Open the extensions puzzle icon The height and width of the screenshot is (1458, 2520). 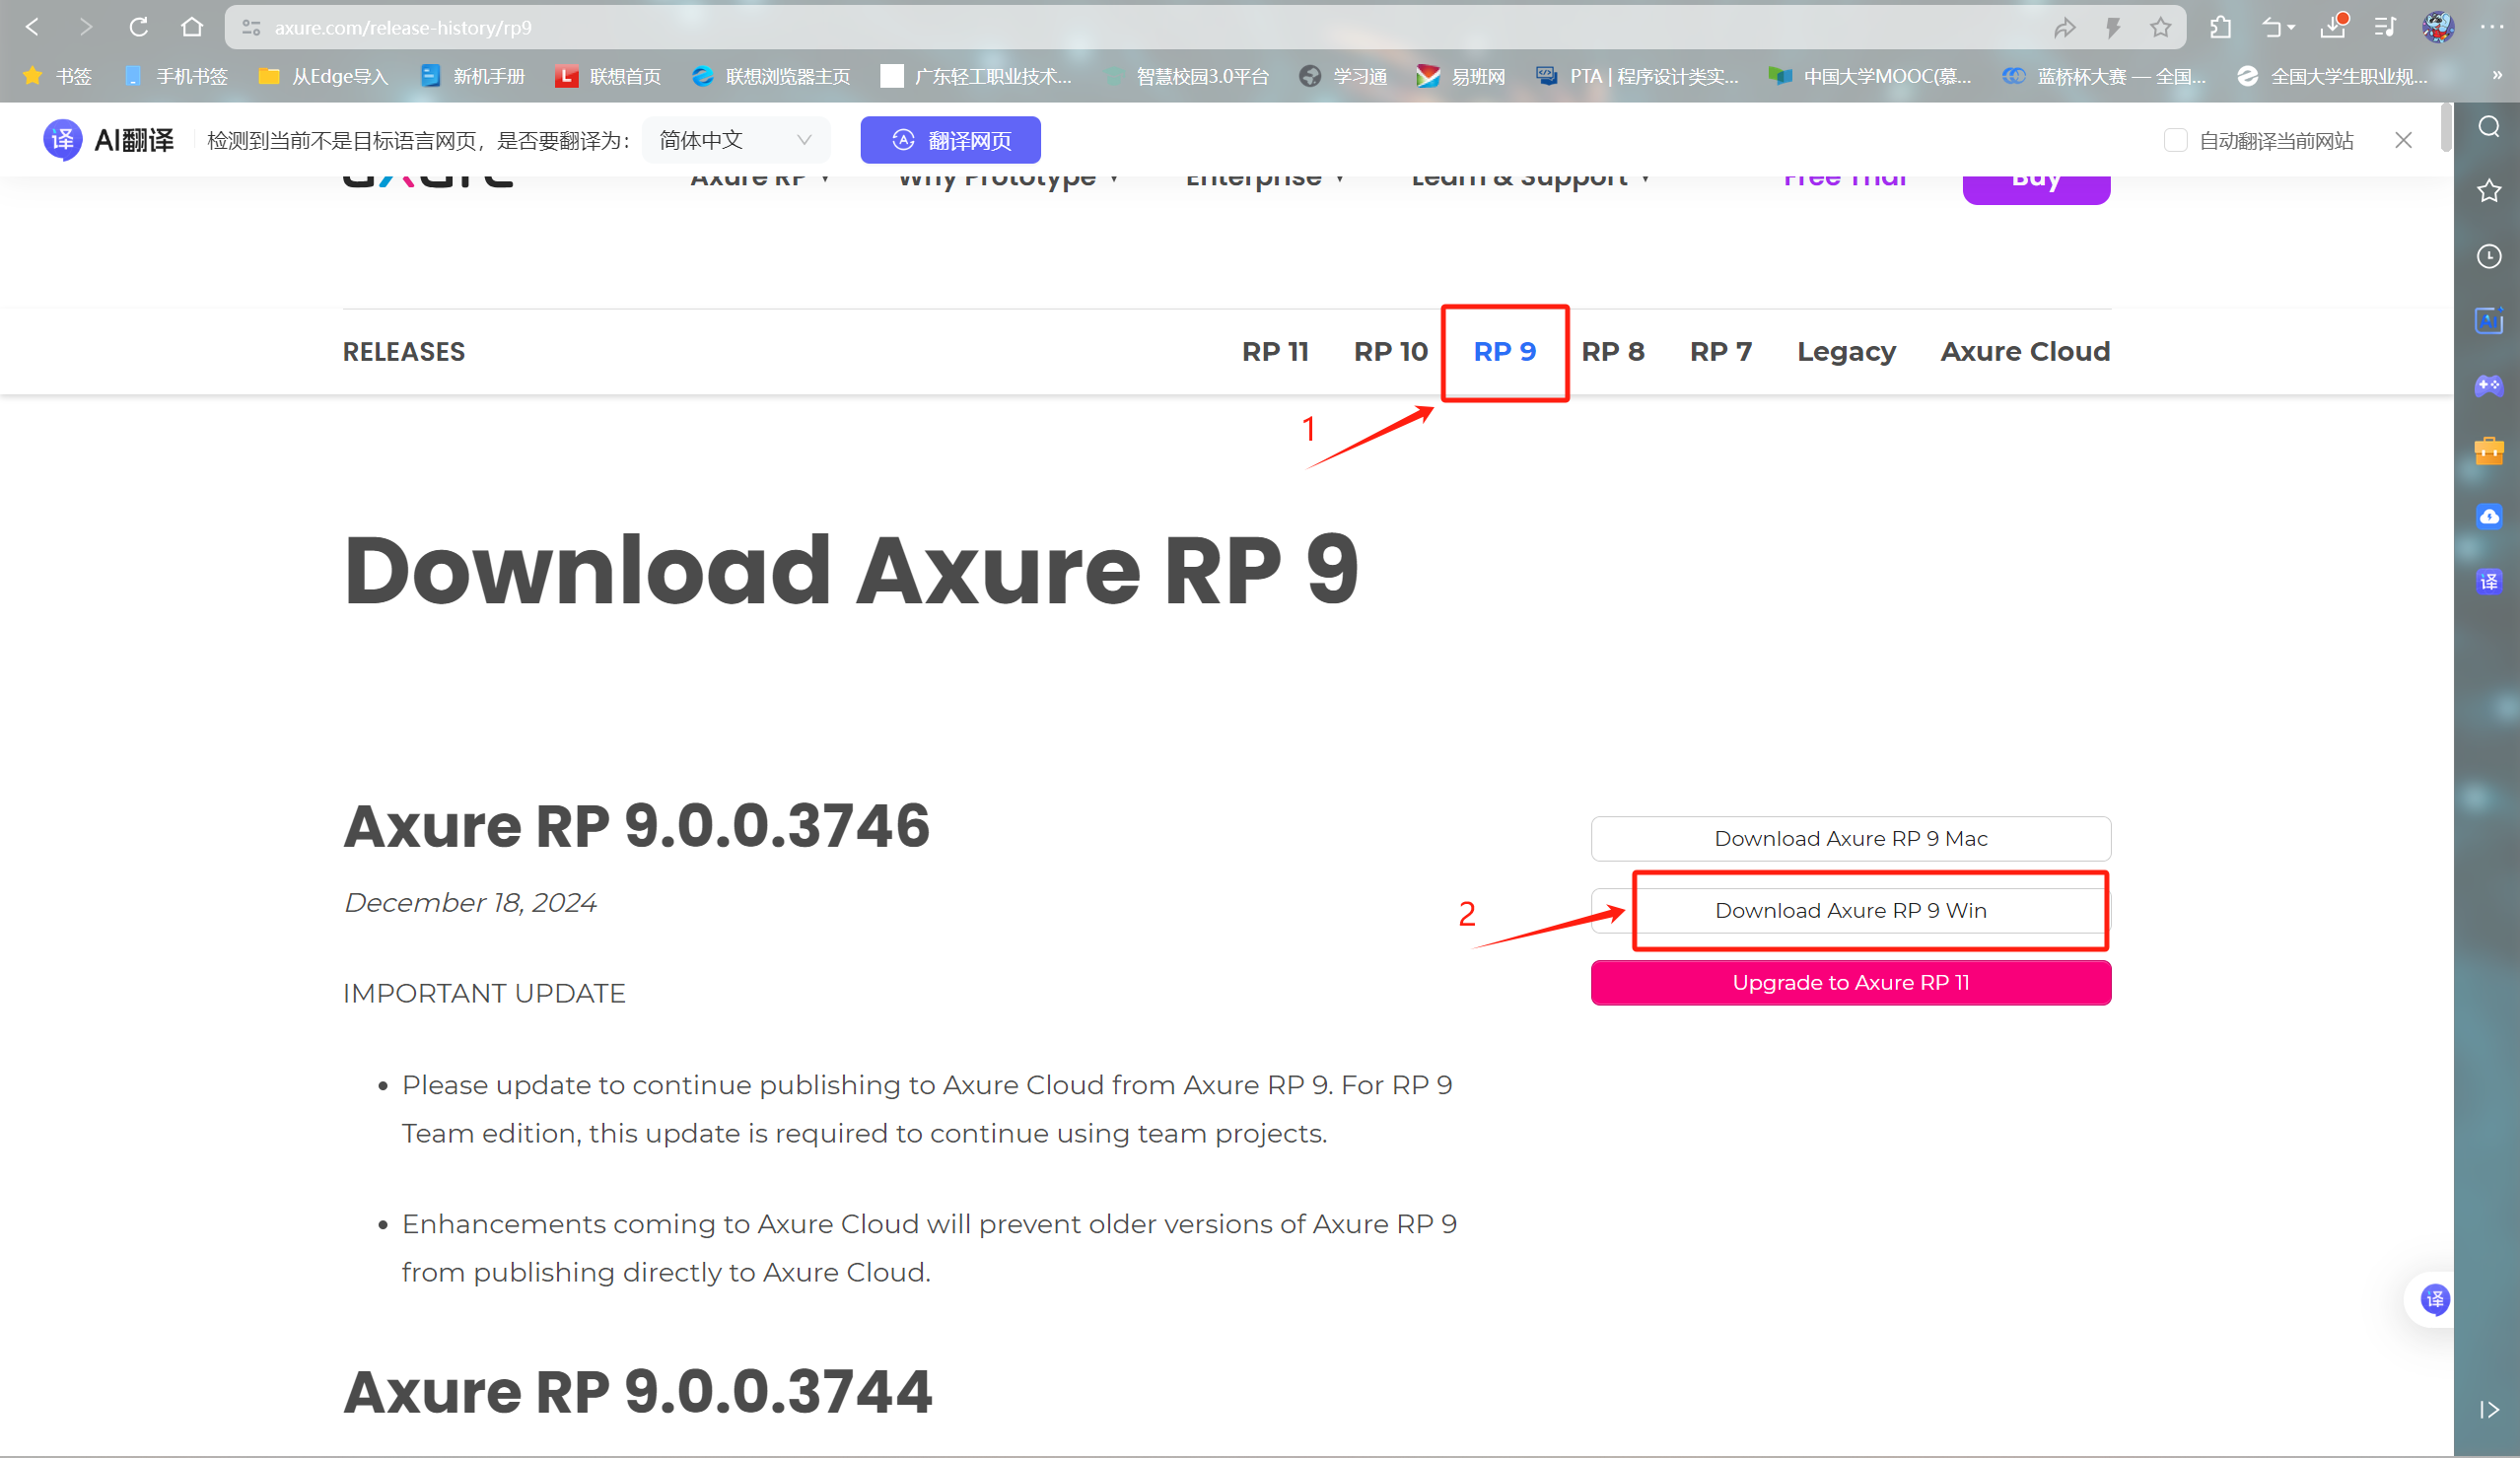[2220, 27]
